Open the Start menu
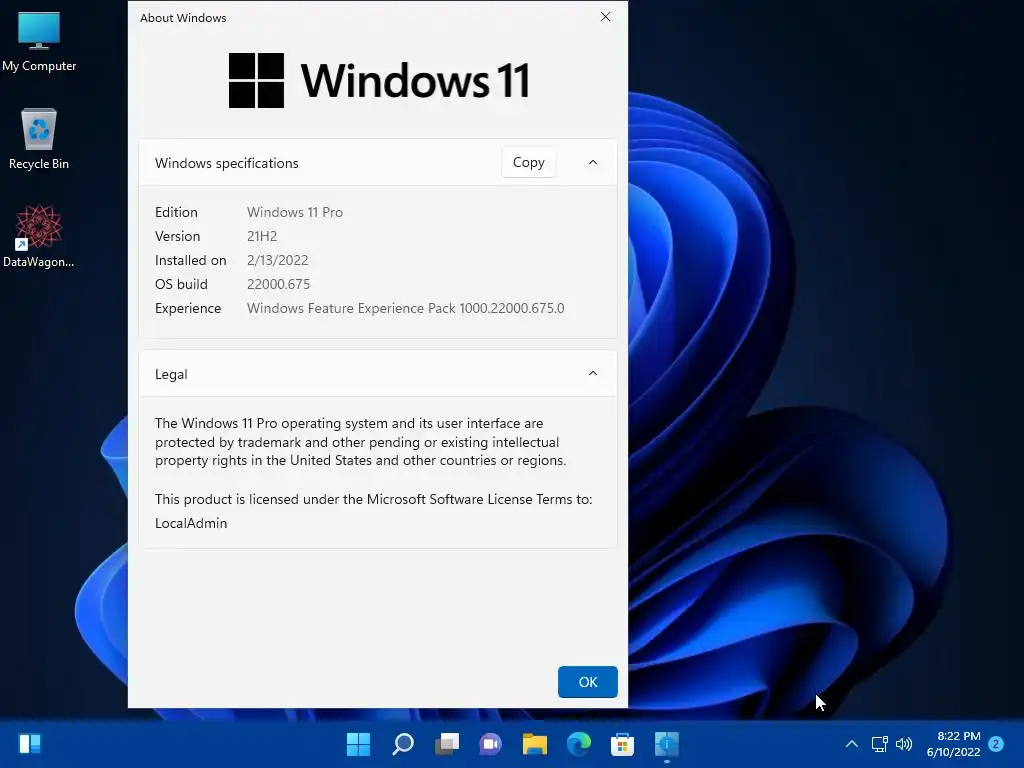Screen dimensions: 1024x768 click(358, 744)
